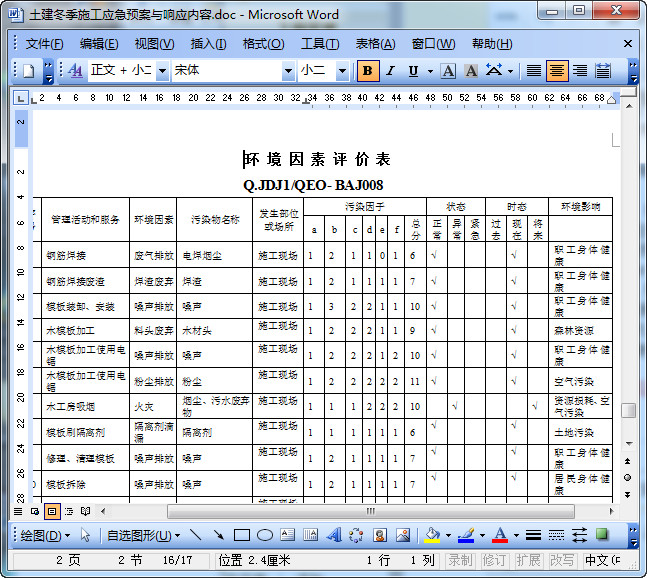Expand the font size dropdown showing 小二

pos(342,71)
